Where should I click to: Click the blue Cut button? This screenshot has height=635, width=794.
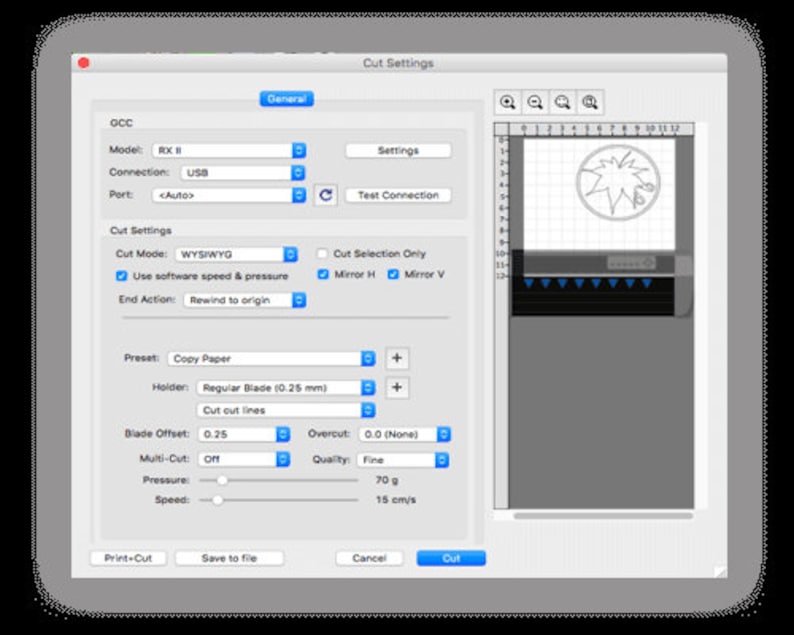tap(451, 558)
